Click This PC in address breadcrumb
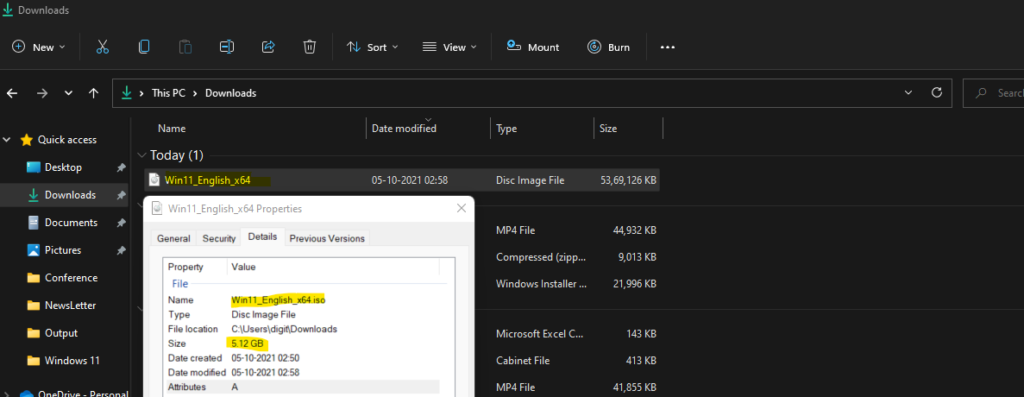 (x=168, y=93)
